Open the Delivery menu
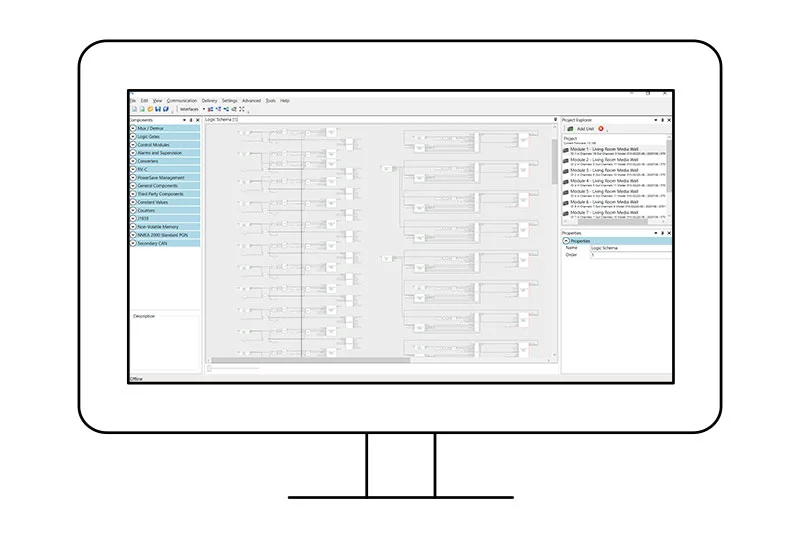 (209, 101)
